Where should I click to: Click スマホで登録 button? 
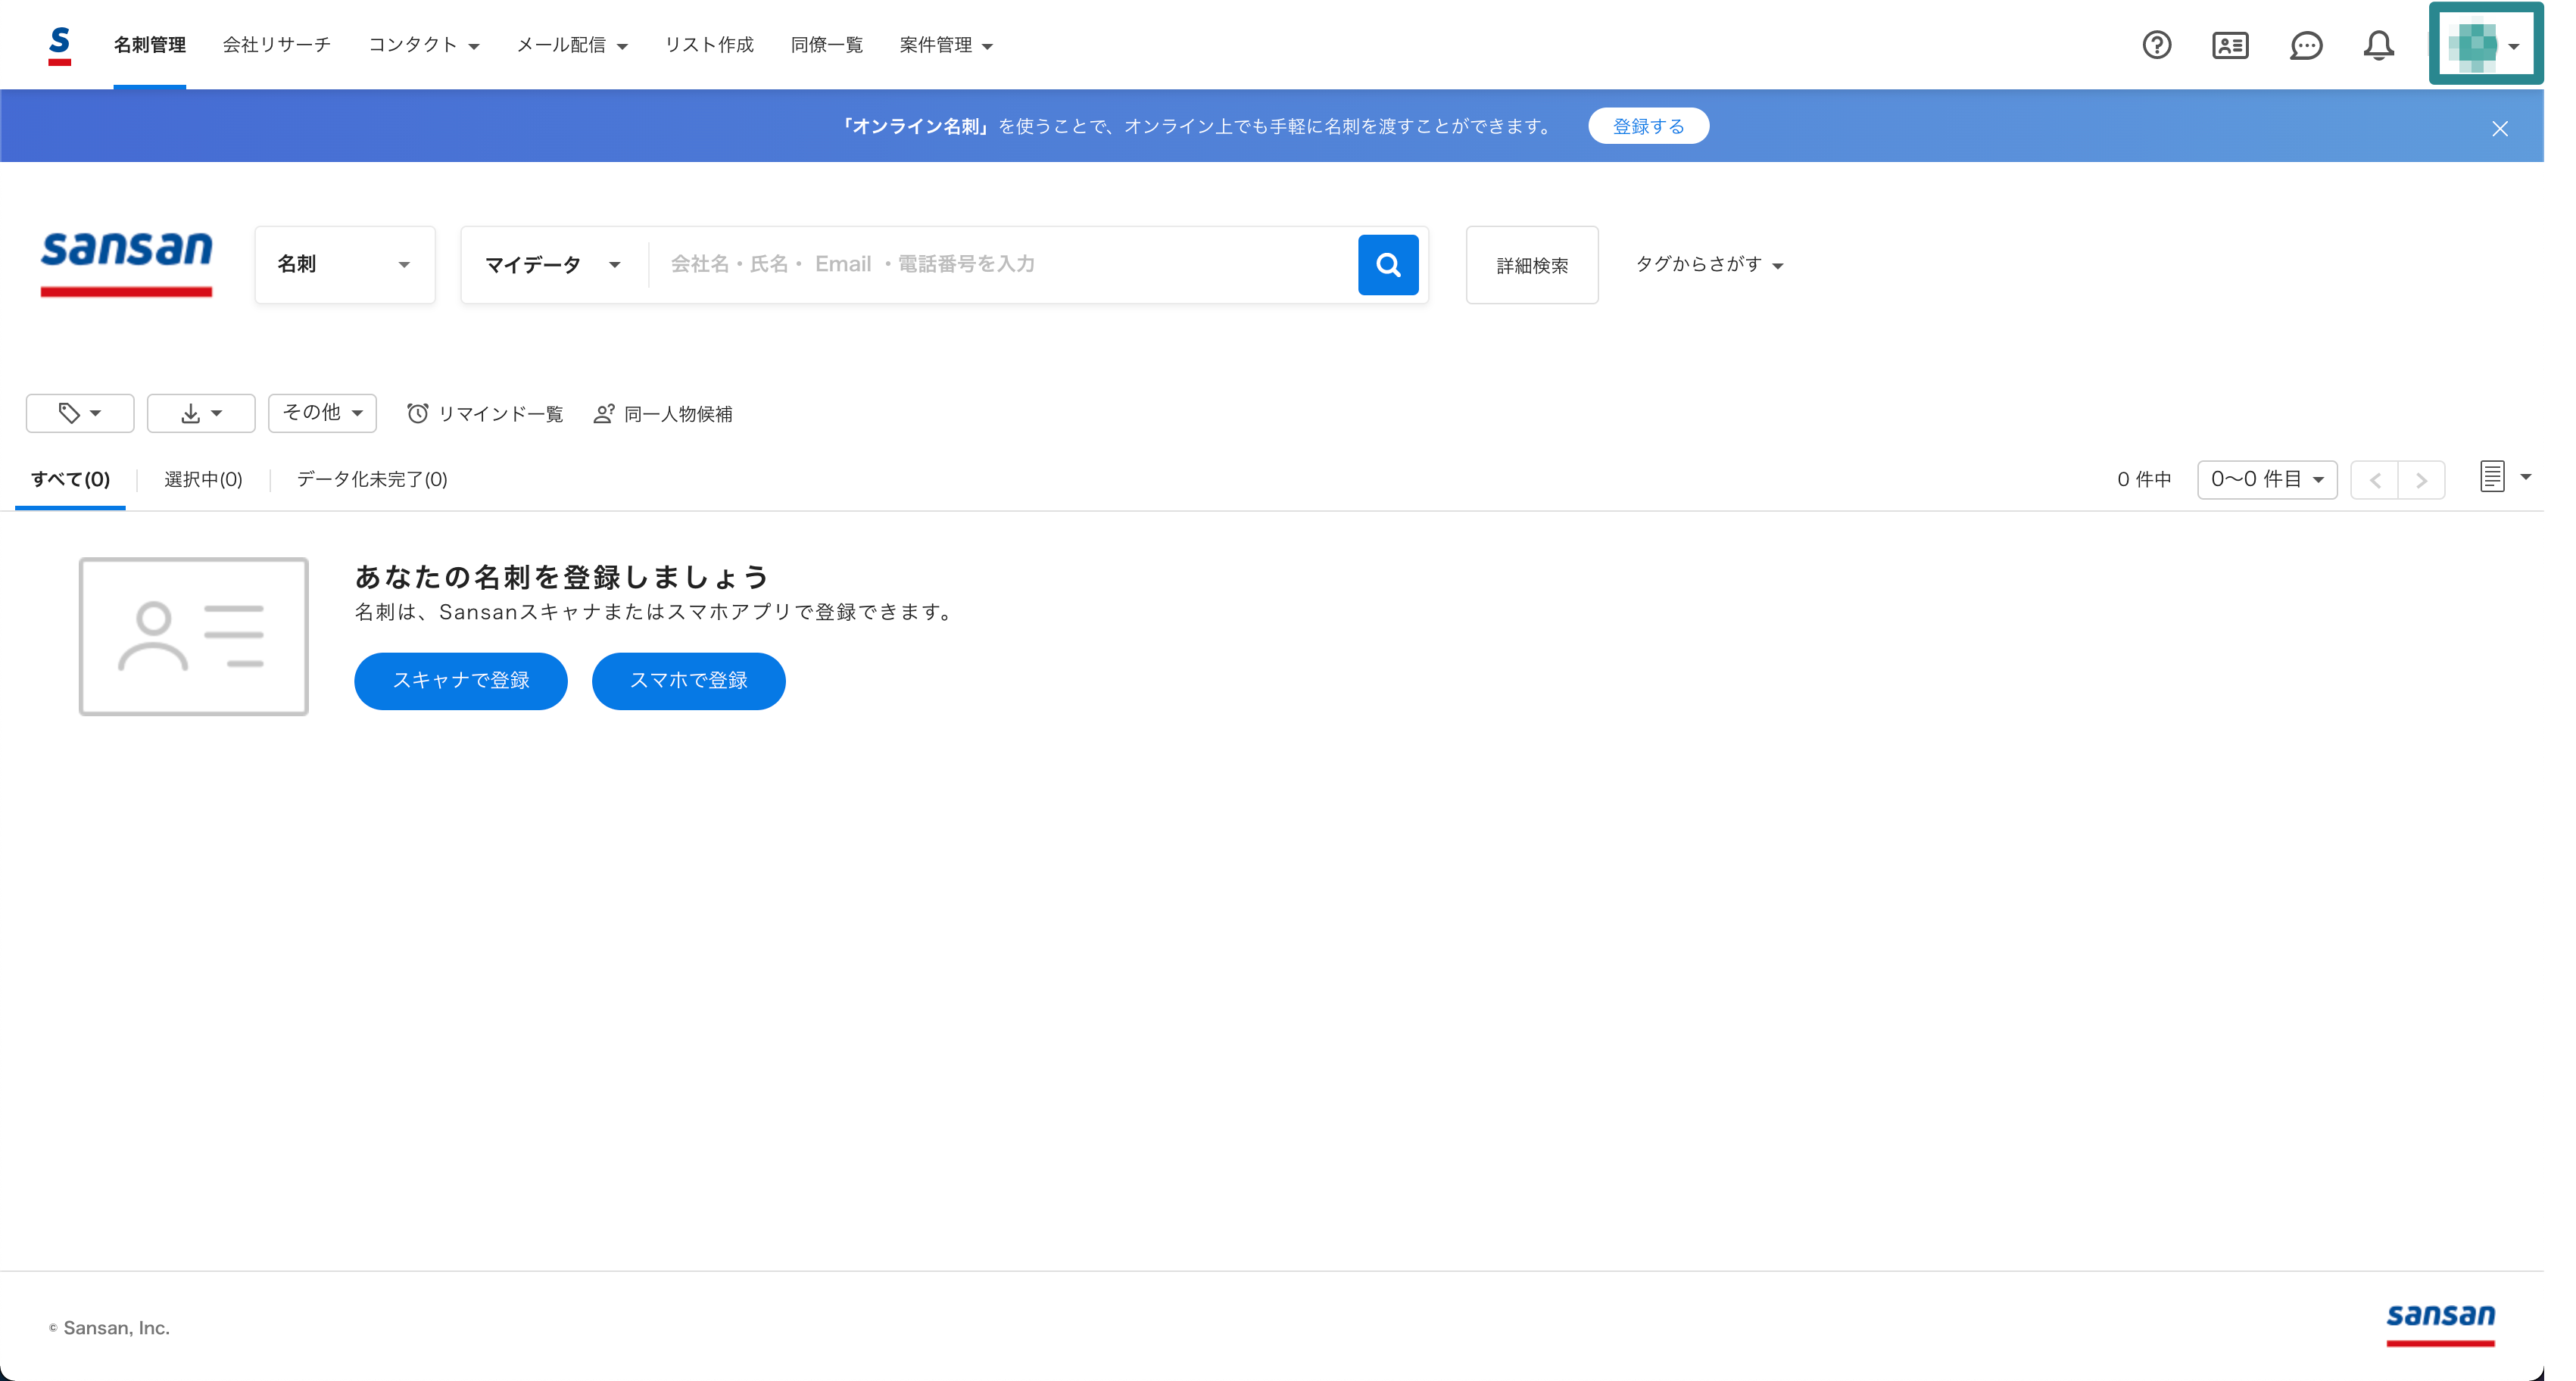click(688, 681)
